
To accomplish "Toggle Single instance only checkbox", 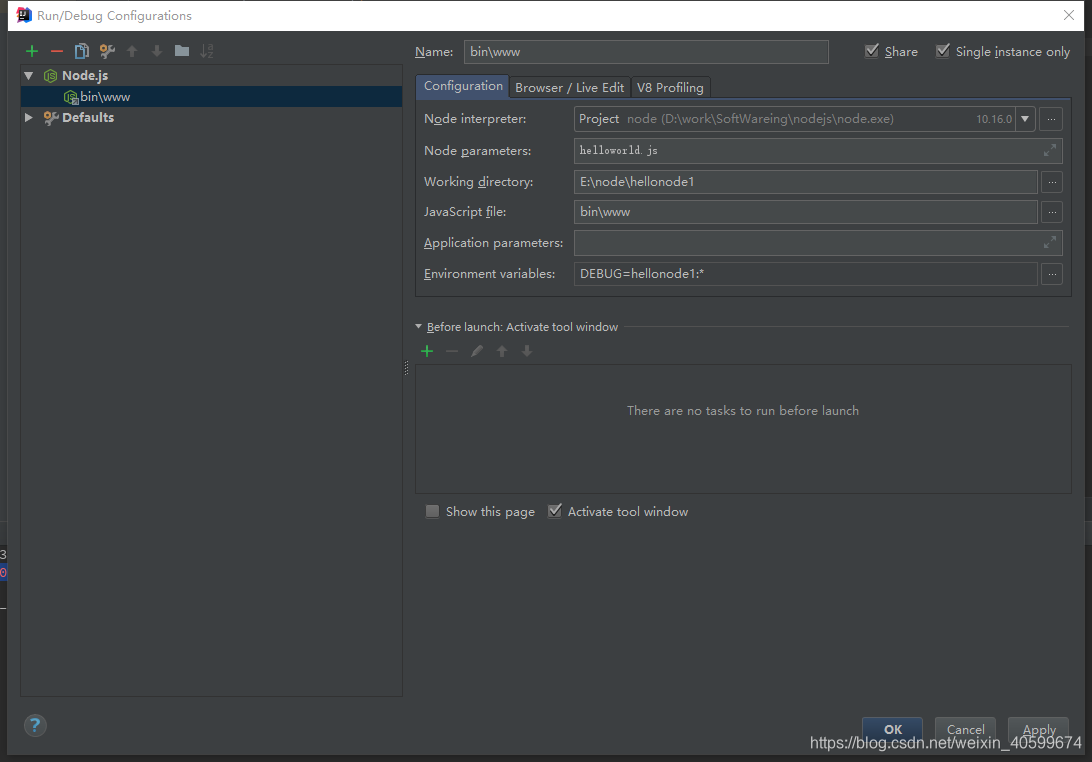I will (x=942, y=51).
